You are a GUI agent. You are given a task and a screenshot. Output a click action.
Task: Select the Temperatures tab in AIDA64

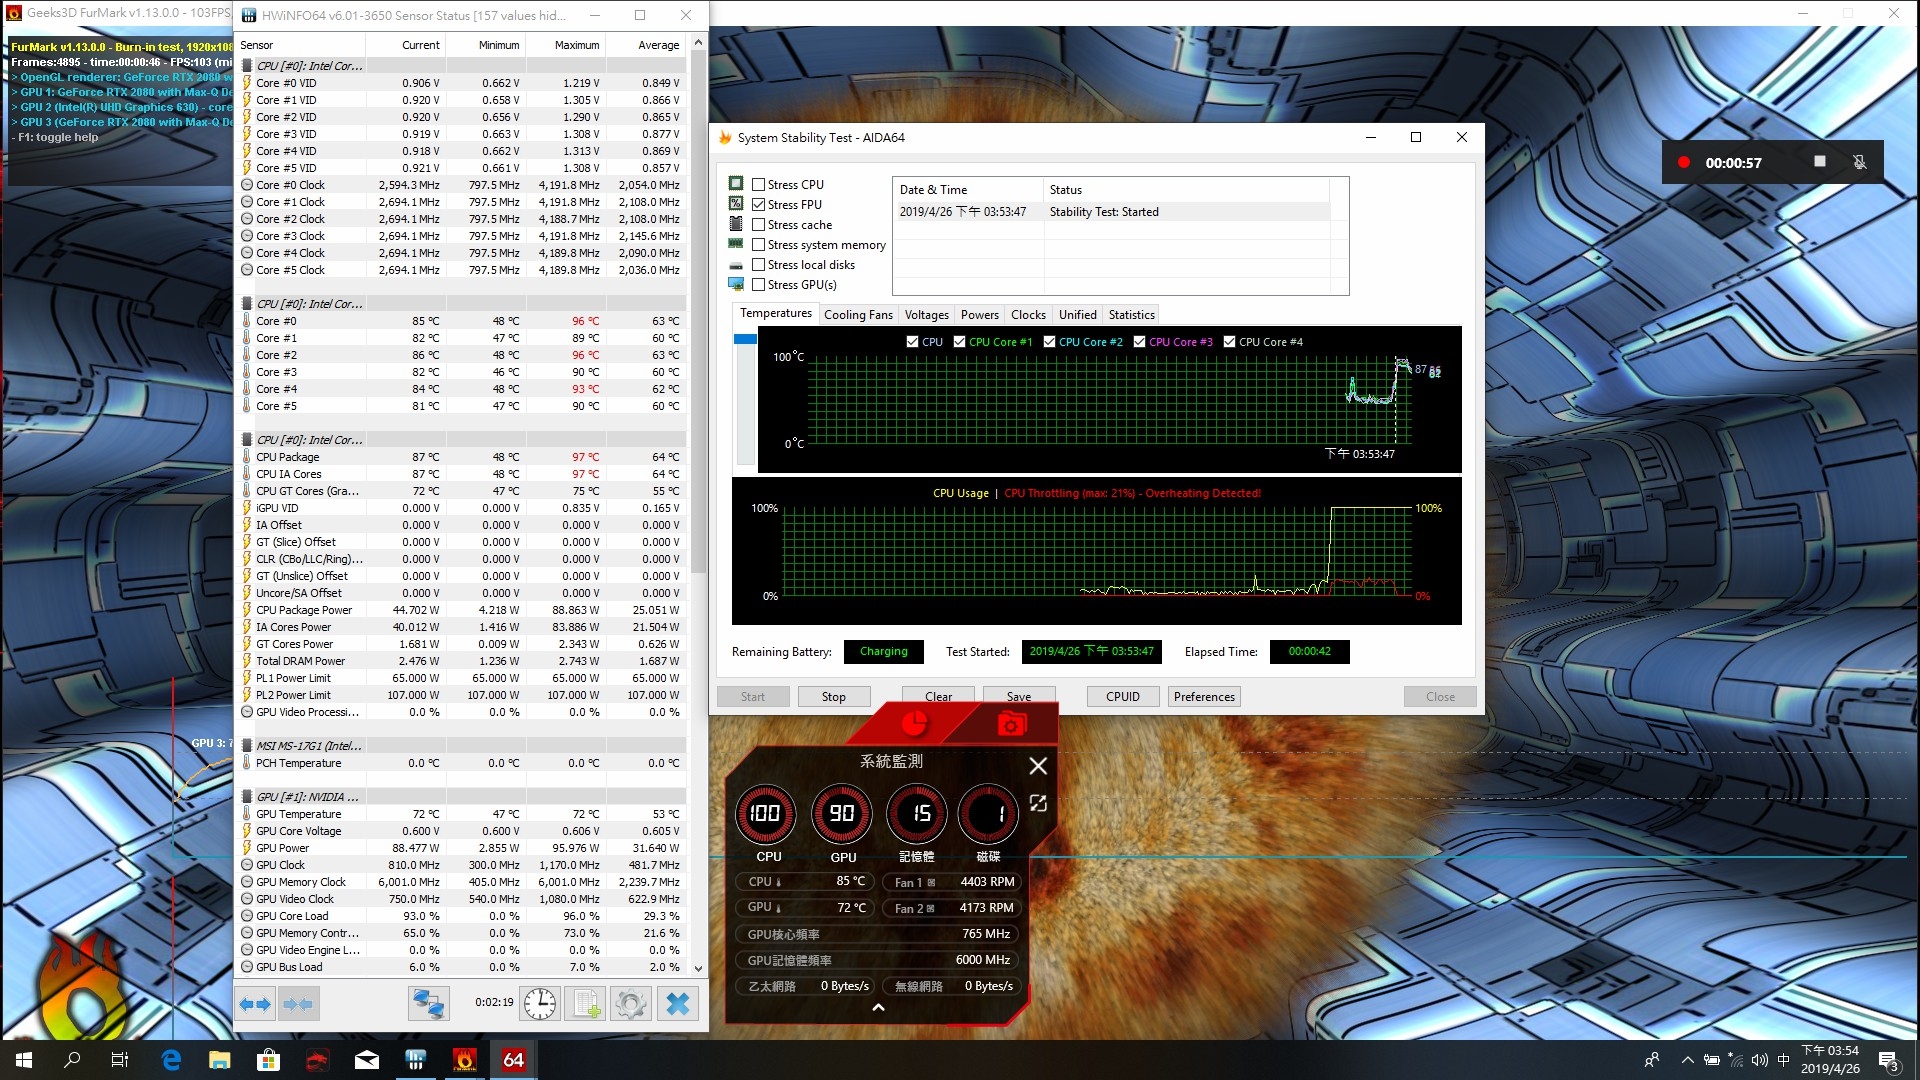coord(776,313)
